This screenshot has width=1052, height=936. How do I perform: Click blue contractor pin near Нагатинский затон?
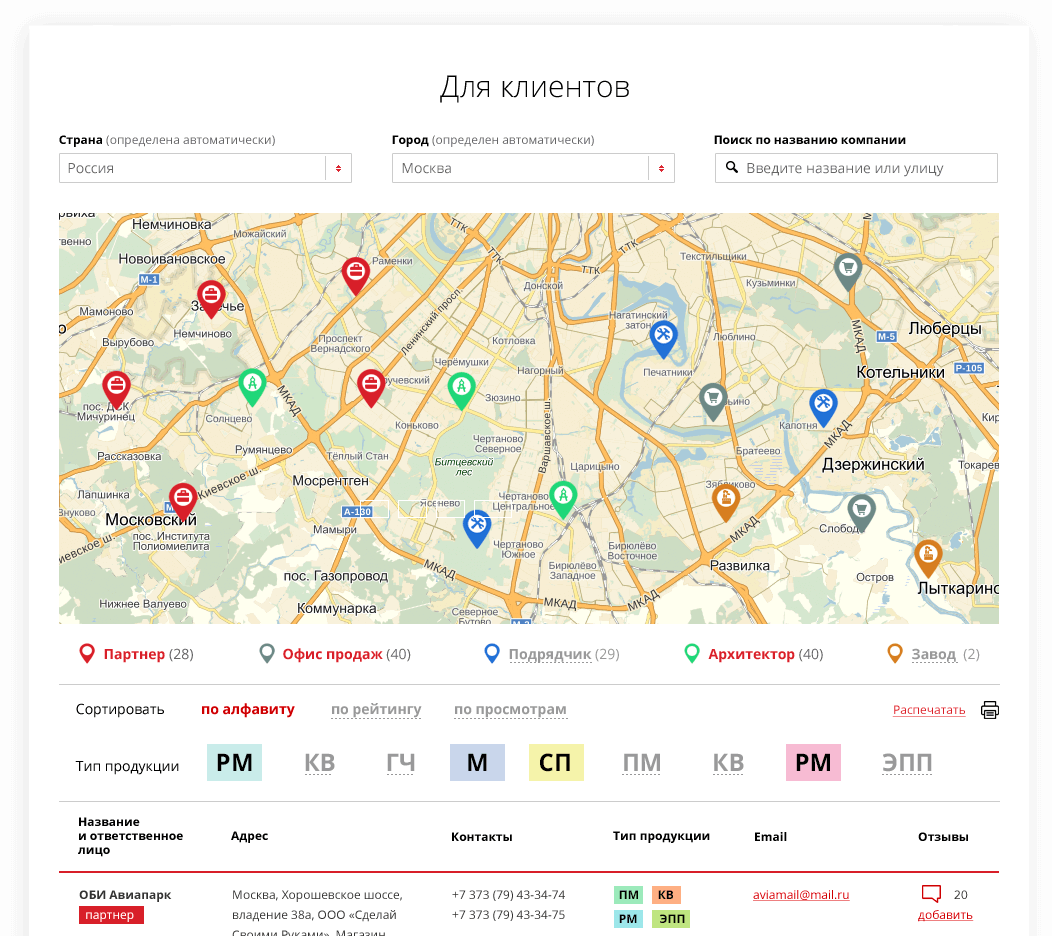click(x=664, y=338)
